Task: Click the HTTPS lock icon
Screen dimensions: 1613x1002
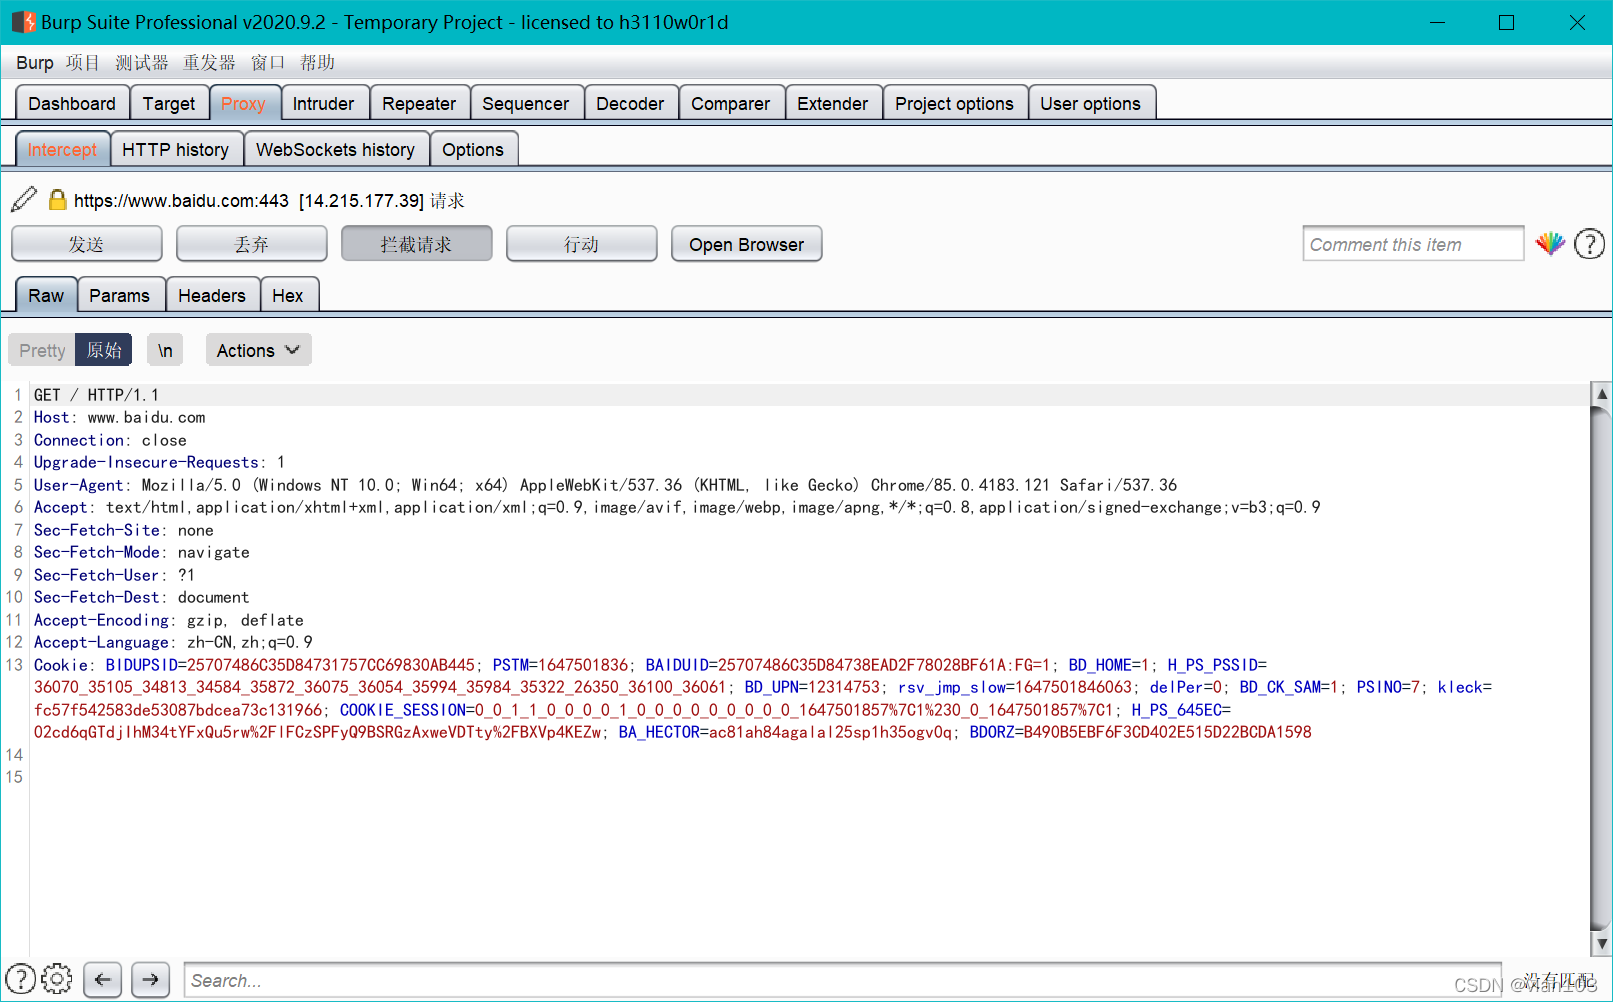Action: click(58, 200)
